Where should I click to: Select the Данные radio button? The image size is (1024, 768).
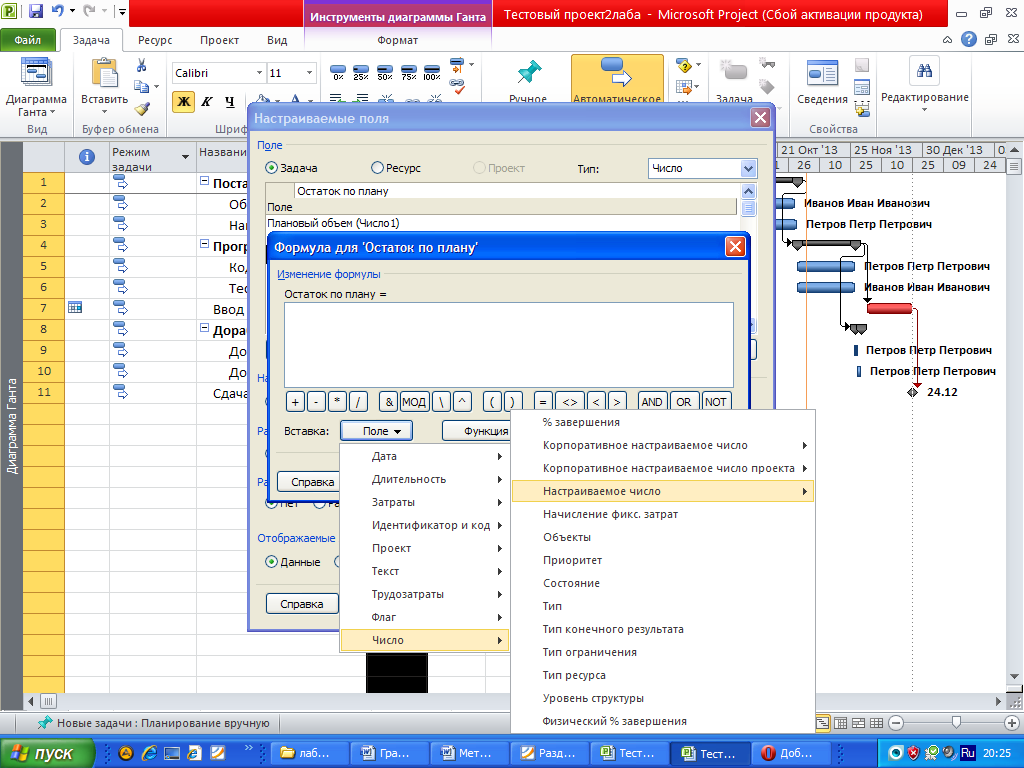[272, 562]
